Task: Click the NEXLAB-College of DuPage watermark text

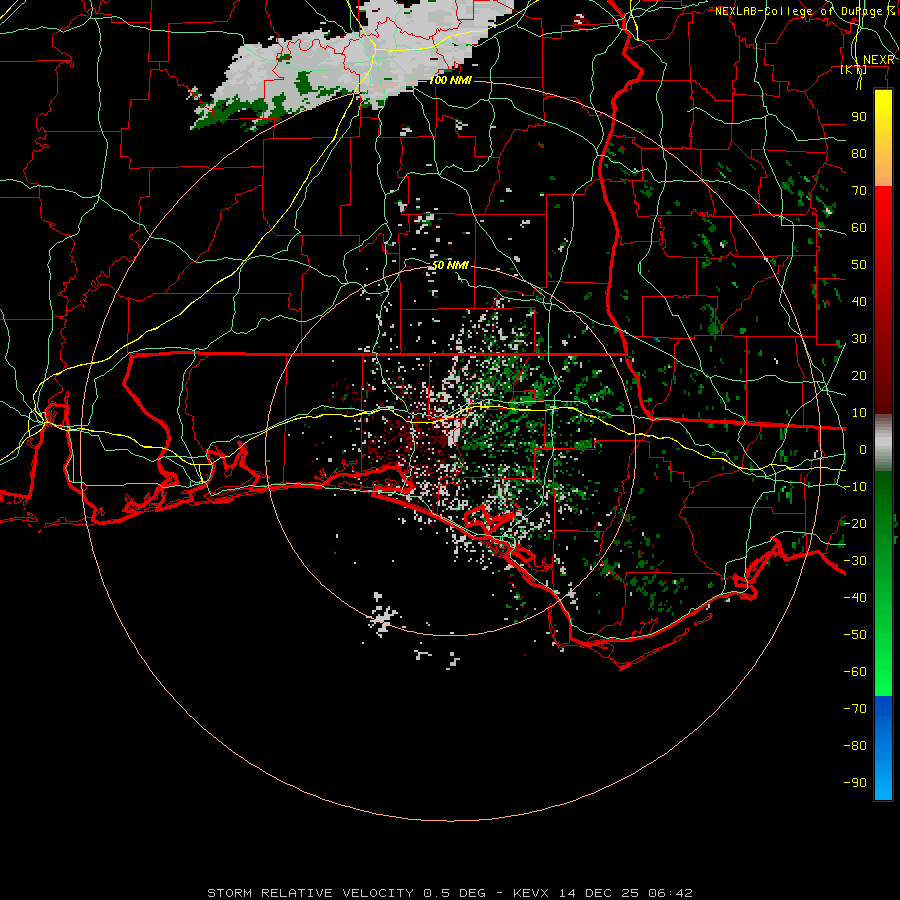Action: click(804, 11)
